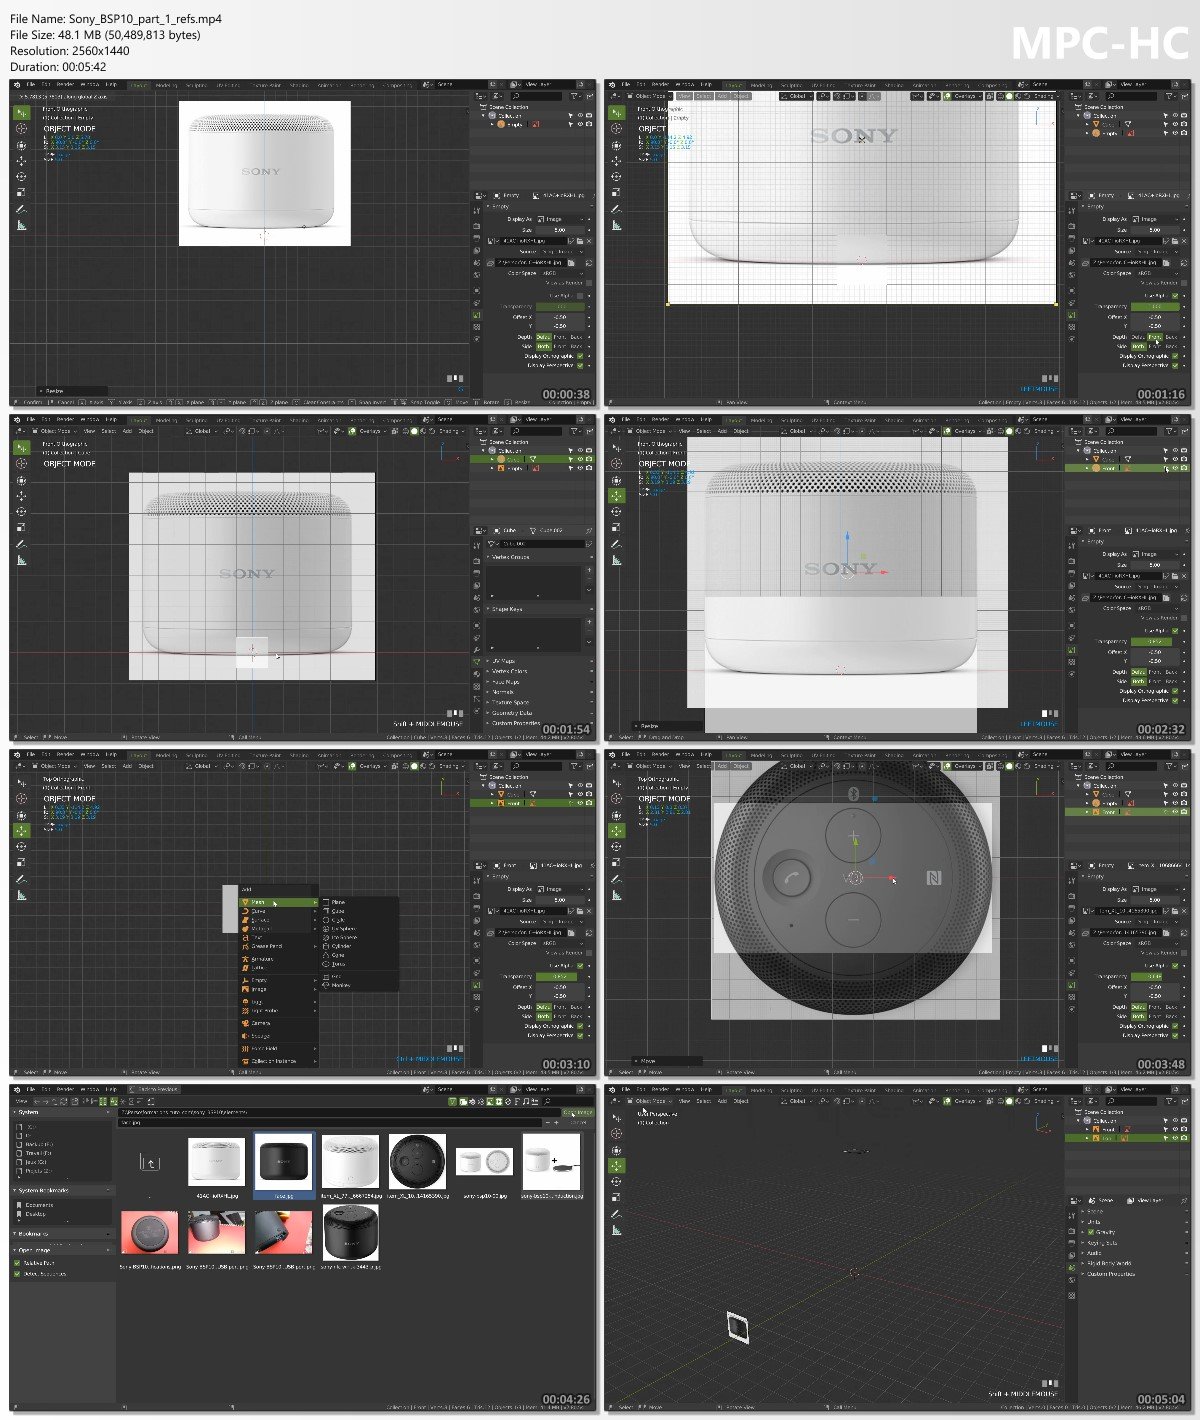Toggle the Relative Path checkbox in the file browser
The height and width of the screenshot is (1420, 1200).
[17, 1263]
